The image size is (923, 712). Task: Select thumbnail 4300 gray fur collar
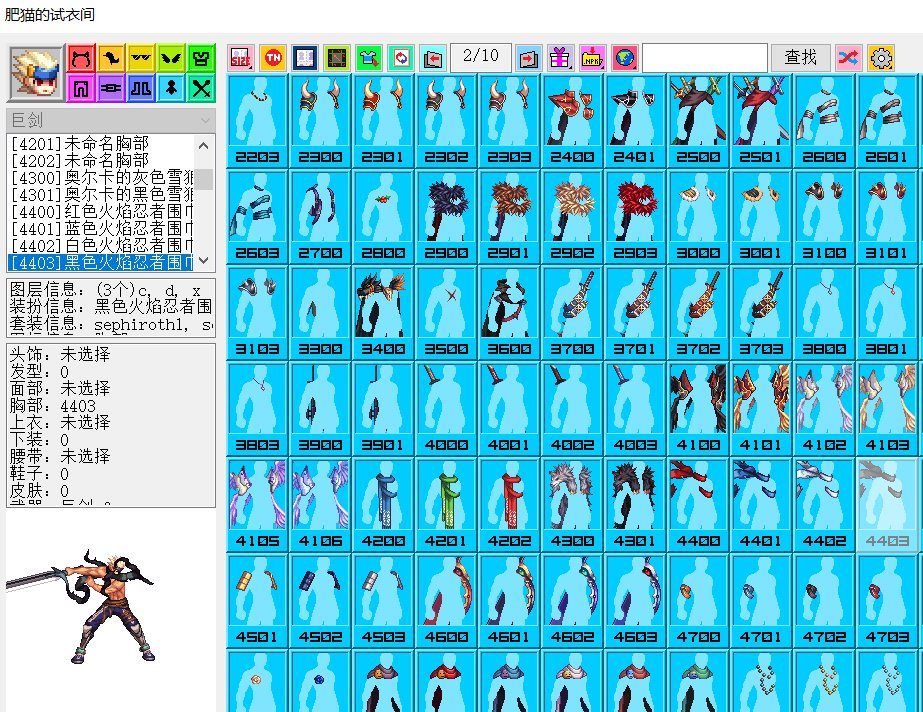pyautogui.click(x=572, y=504)
